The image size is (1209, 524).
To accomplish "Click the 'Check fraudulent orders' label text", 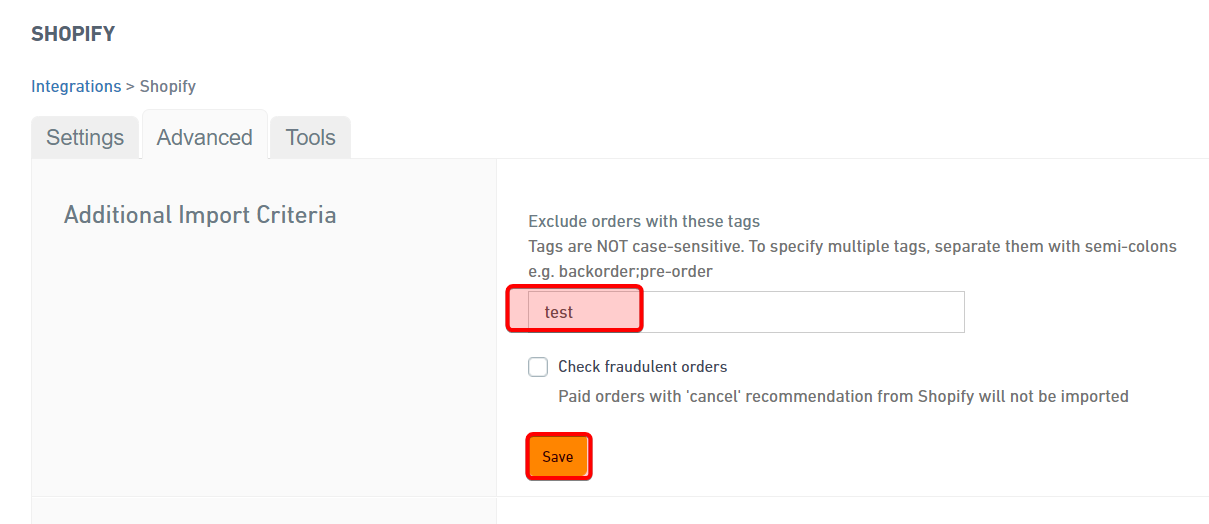I will click(642, 367).
